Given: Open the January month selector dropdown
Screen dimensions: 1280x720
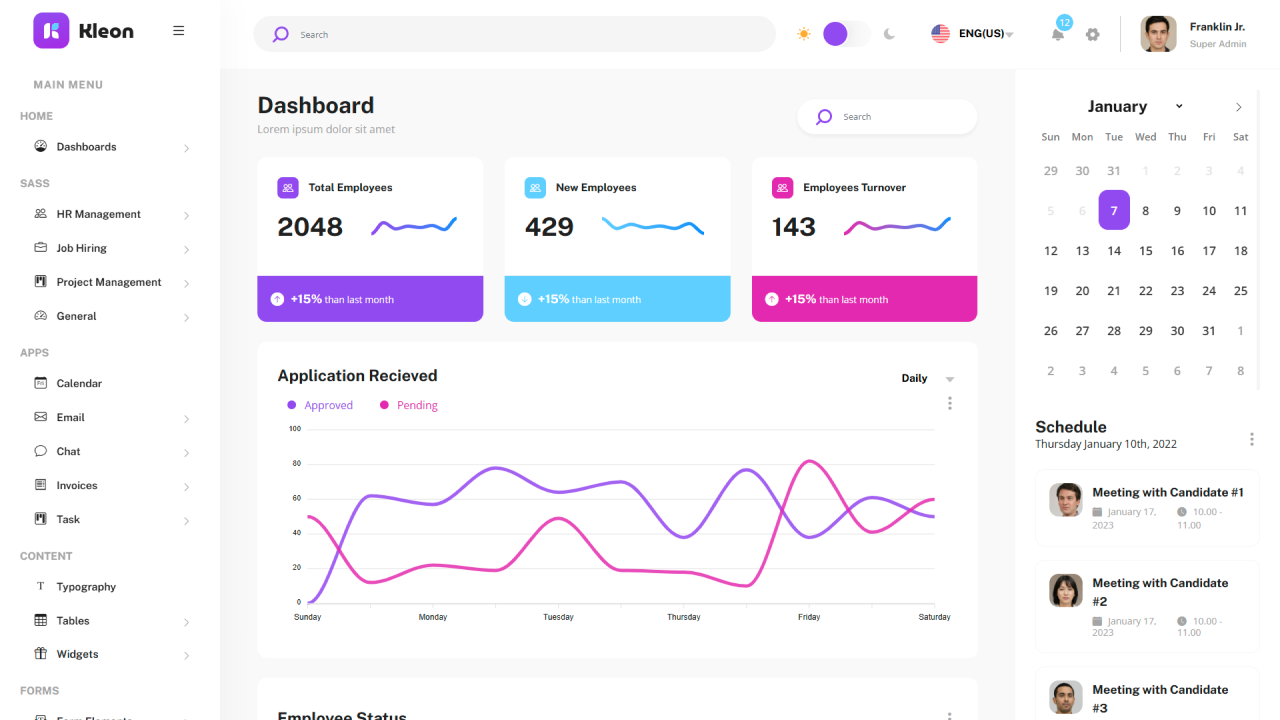Looking at the screenshot, I should (1179, 106).
